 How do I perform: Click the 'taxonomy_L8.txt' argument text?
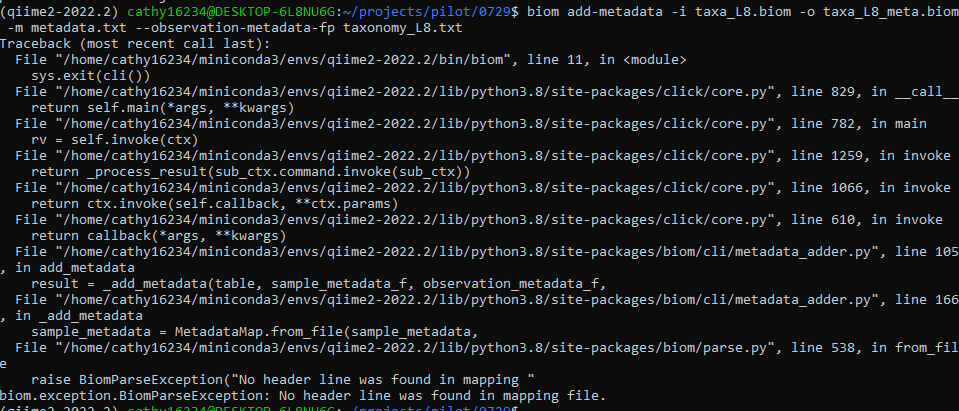point(402,28)
